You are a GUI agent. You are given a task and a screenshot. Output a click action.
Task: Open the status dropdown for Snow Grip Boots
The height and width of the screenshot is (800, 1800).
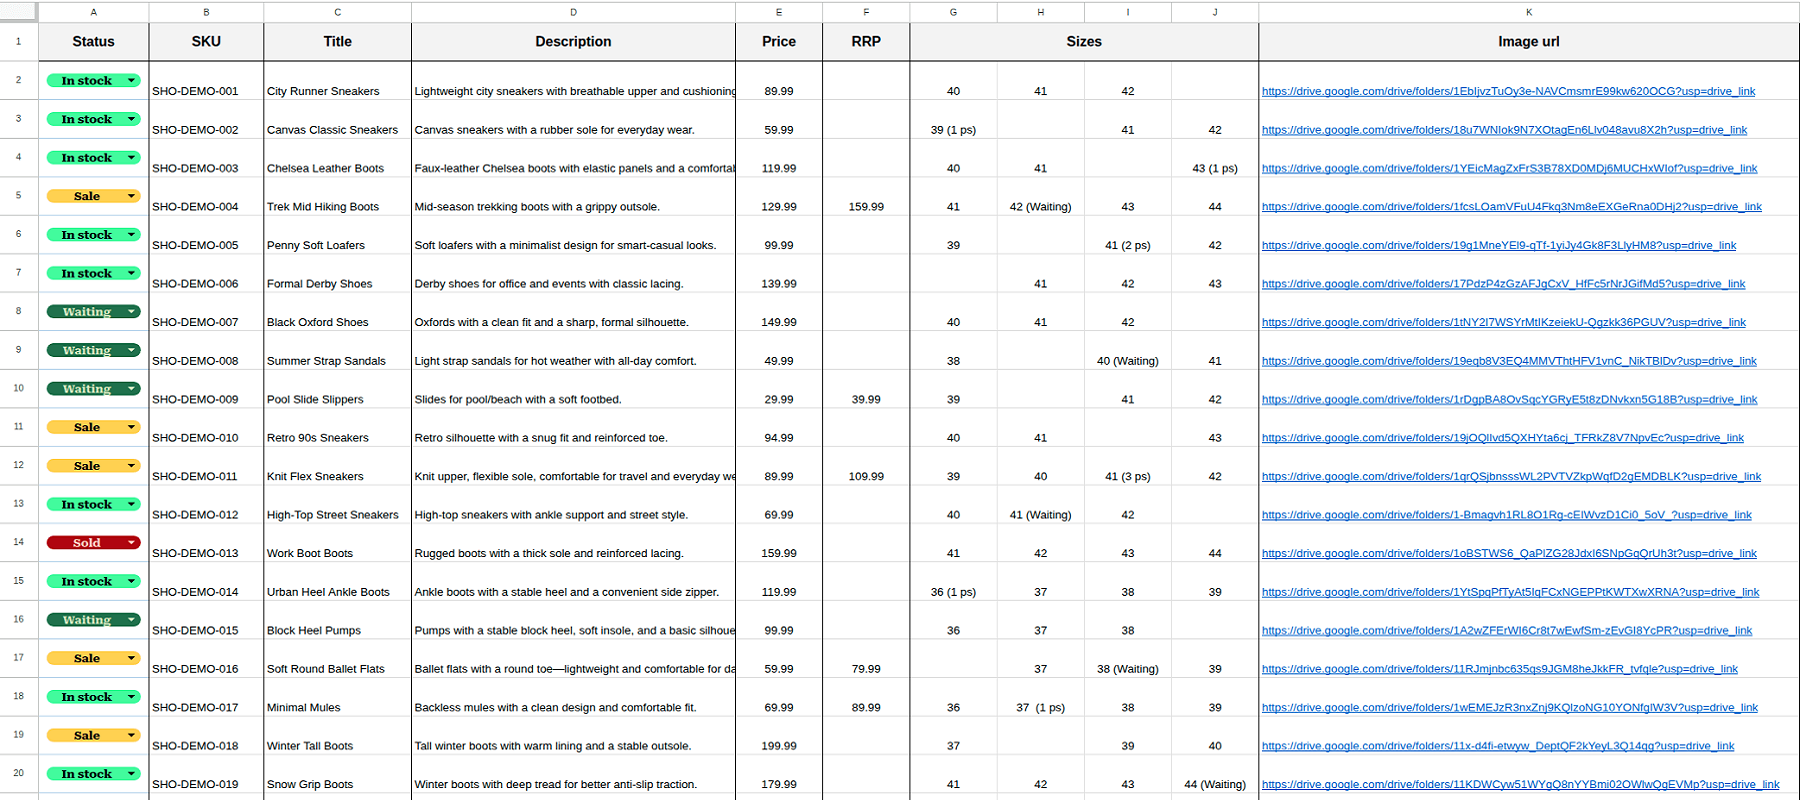[131, 774]
